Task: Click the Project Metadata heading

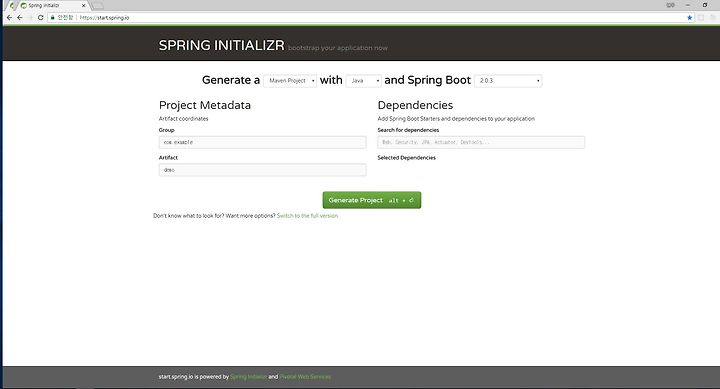Action: point(205,105)
